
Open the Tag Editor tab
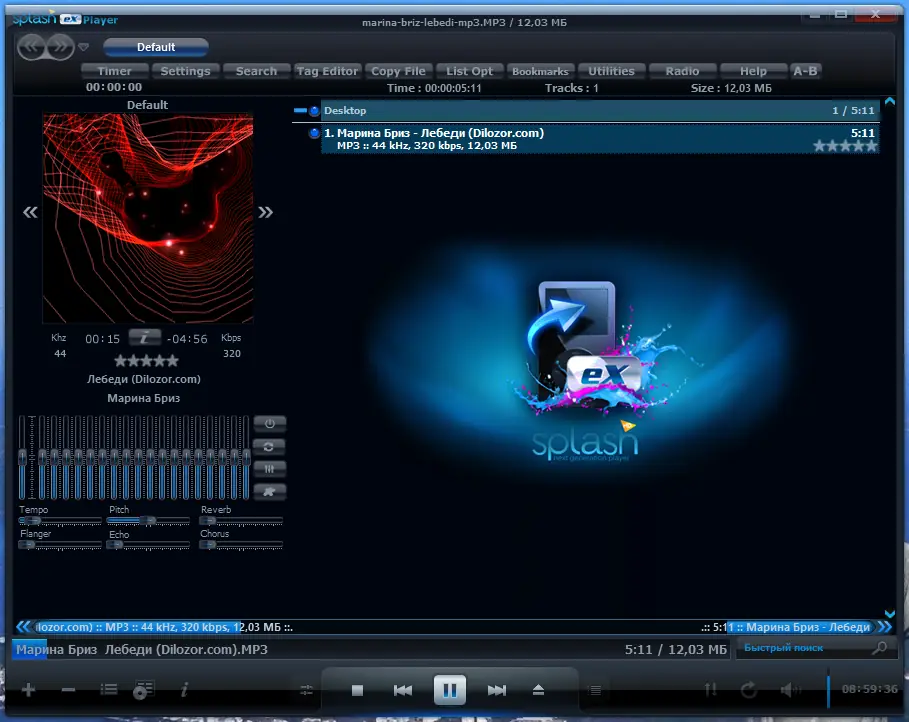[327, 70]
